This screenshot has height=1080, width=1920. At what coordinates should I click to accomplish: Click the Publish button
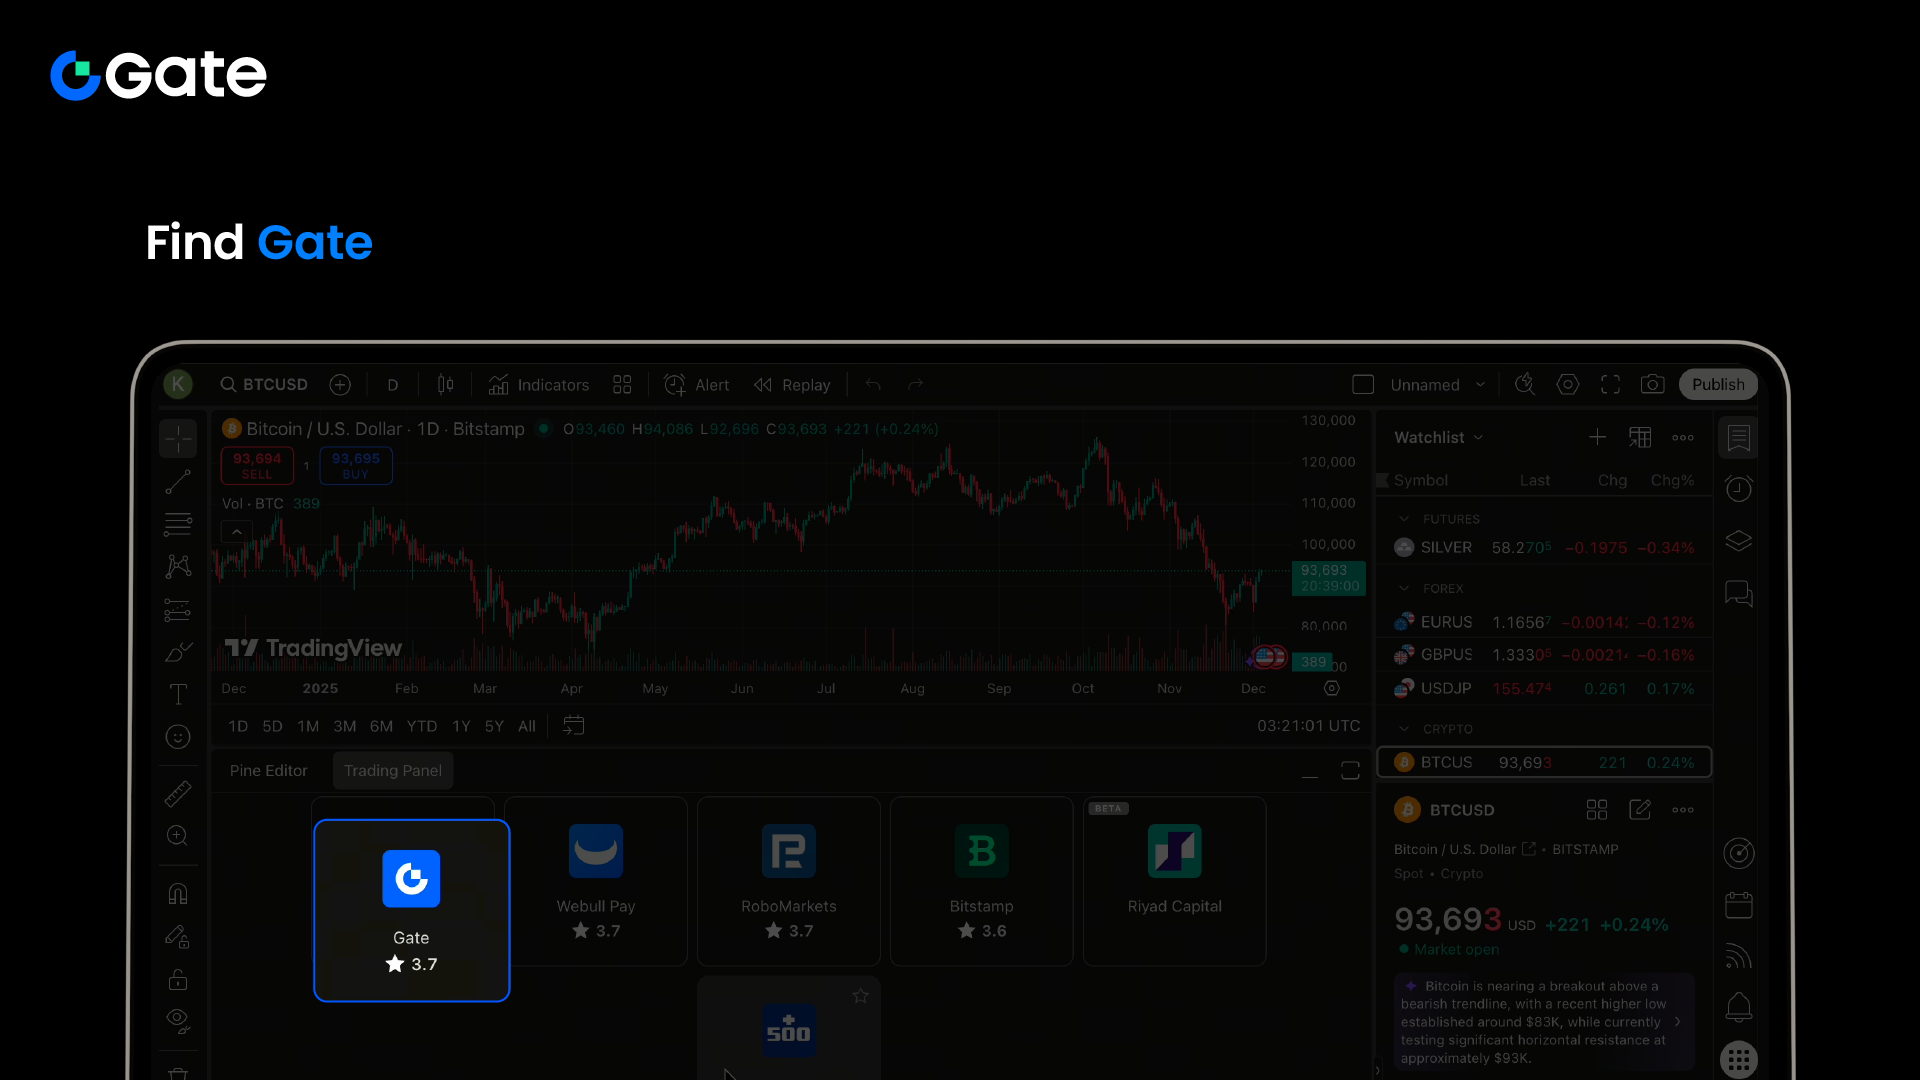tap(1717, 385)
